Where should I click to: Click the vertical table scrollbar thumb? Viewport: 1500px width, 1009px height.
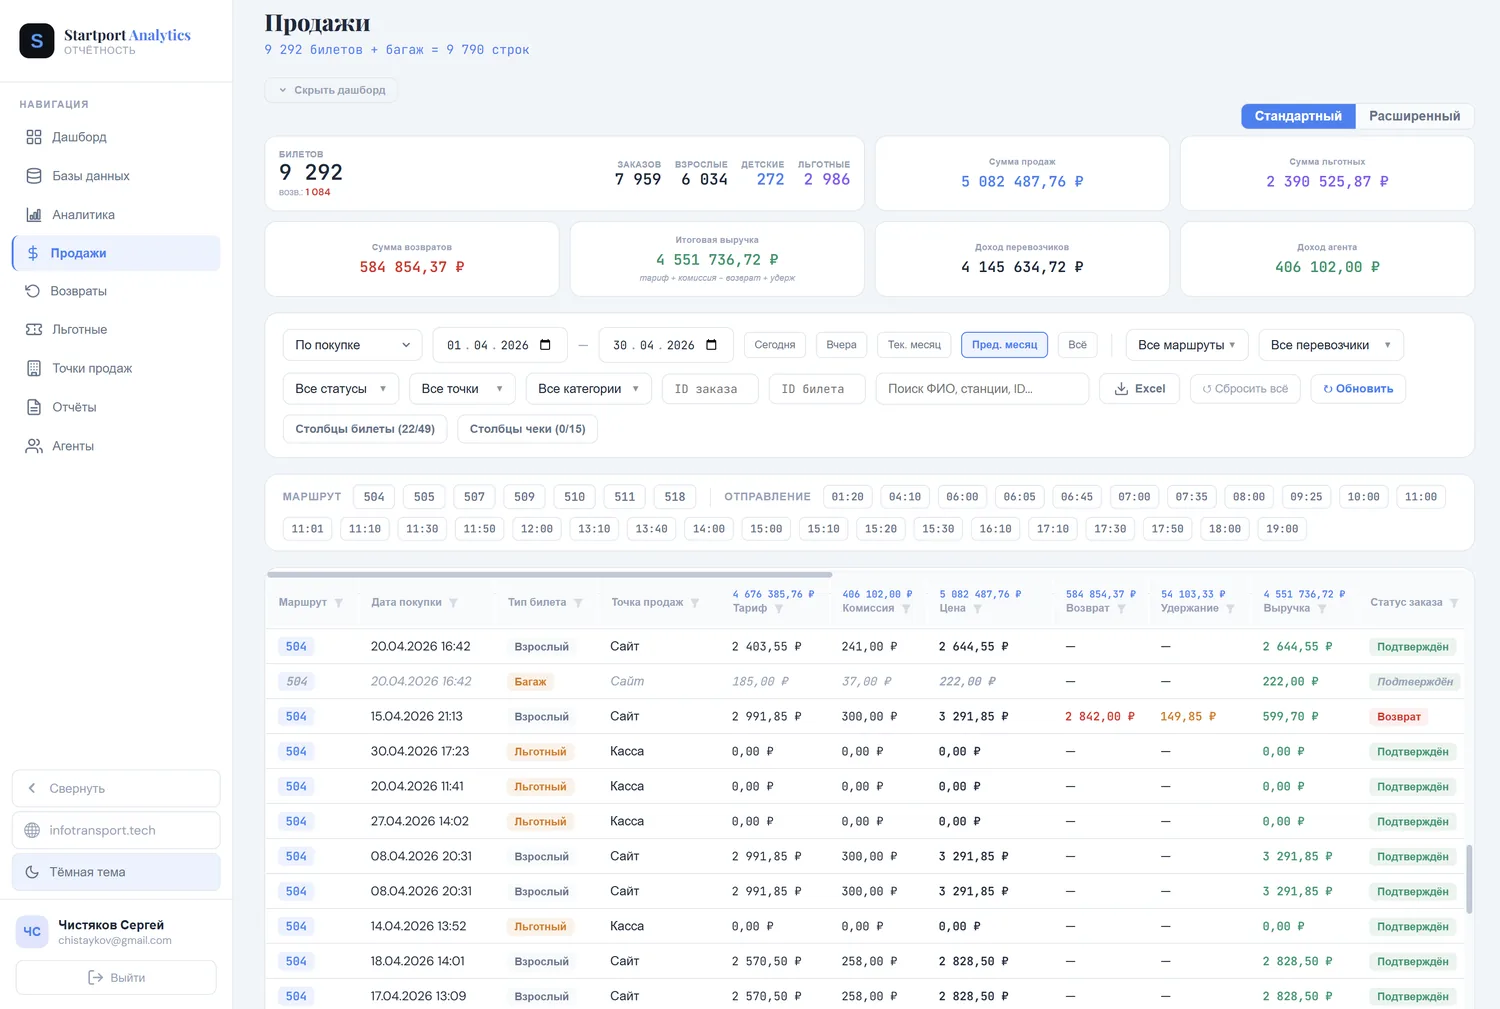click(x=1469, y=879)
